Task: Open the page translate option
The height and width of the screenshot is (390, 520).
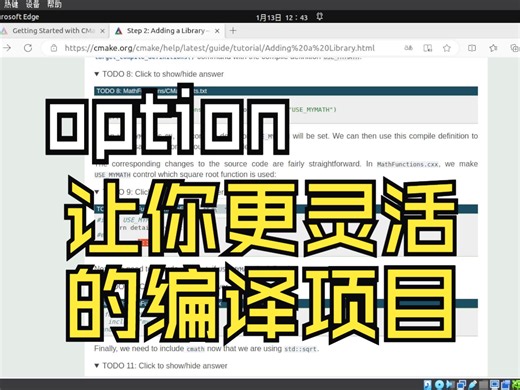Action: pos(408,48)
